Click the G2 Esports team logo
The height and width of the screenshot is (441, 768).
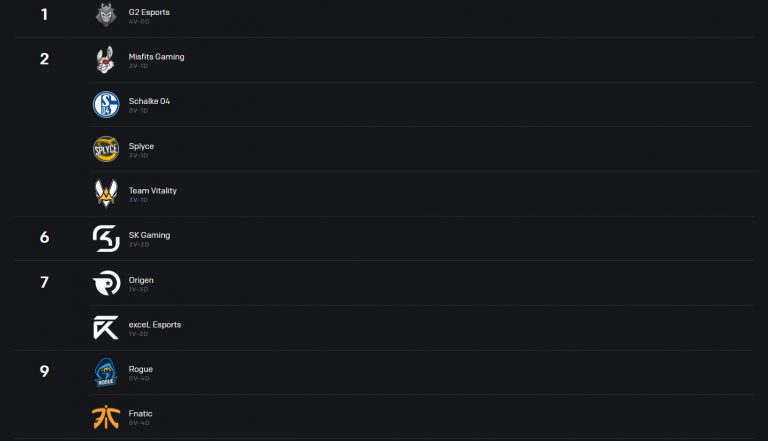[x=106, y=15]
